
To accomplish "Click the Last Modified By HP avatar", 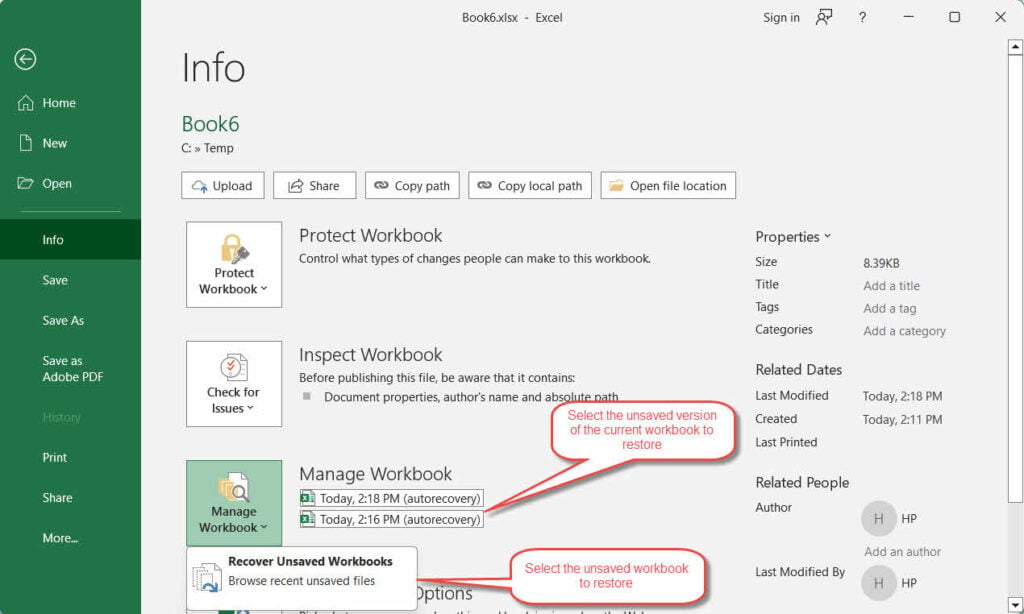I will pyautogui.click(x=878, y=583).
